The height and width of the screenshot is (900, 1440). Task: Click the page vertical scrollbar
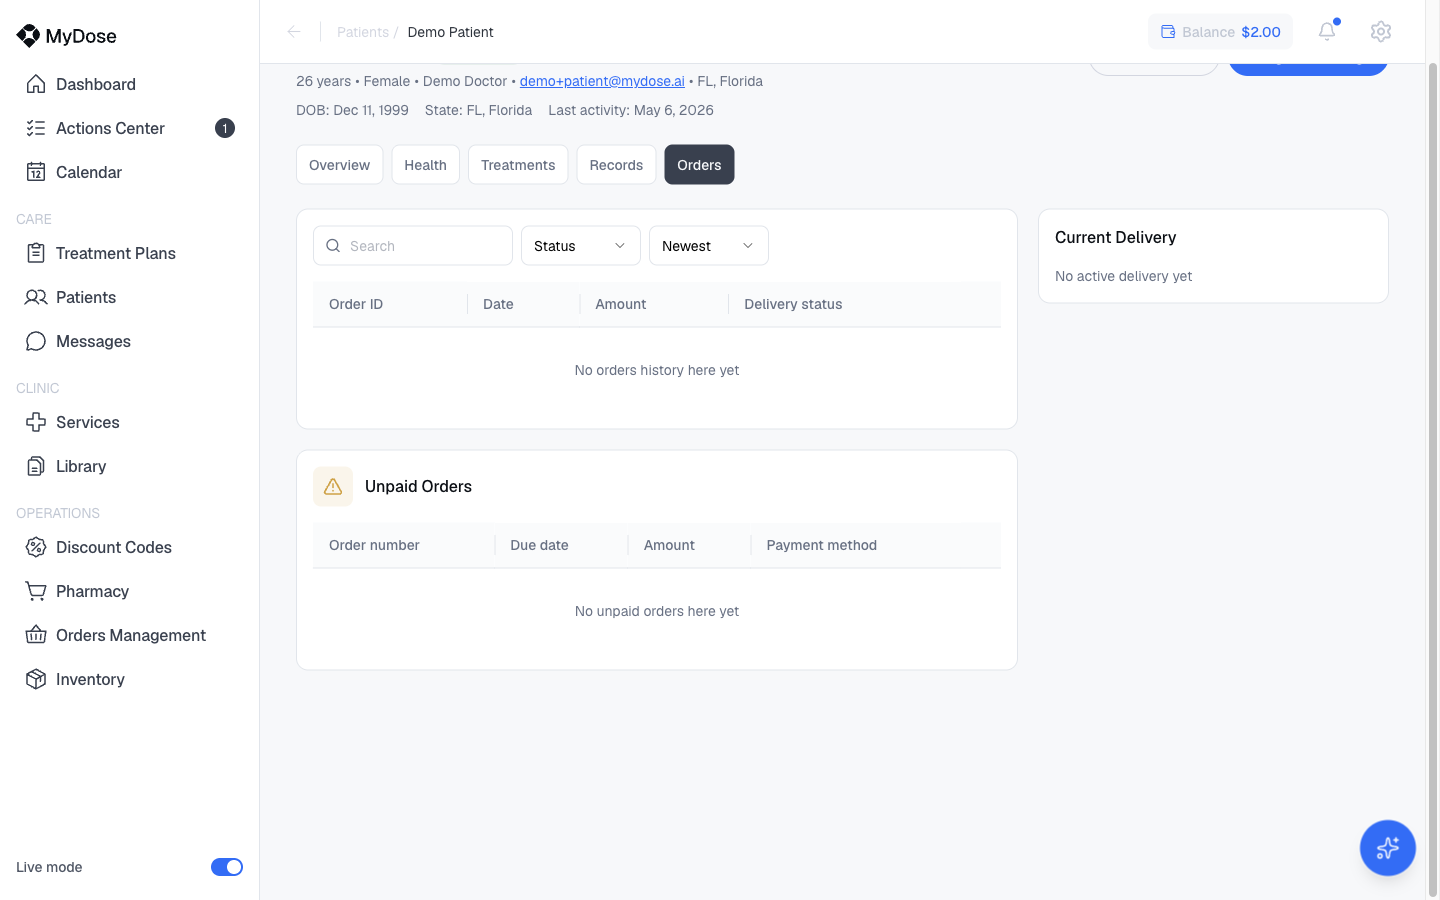[1432, 480]
